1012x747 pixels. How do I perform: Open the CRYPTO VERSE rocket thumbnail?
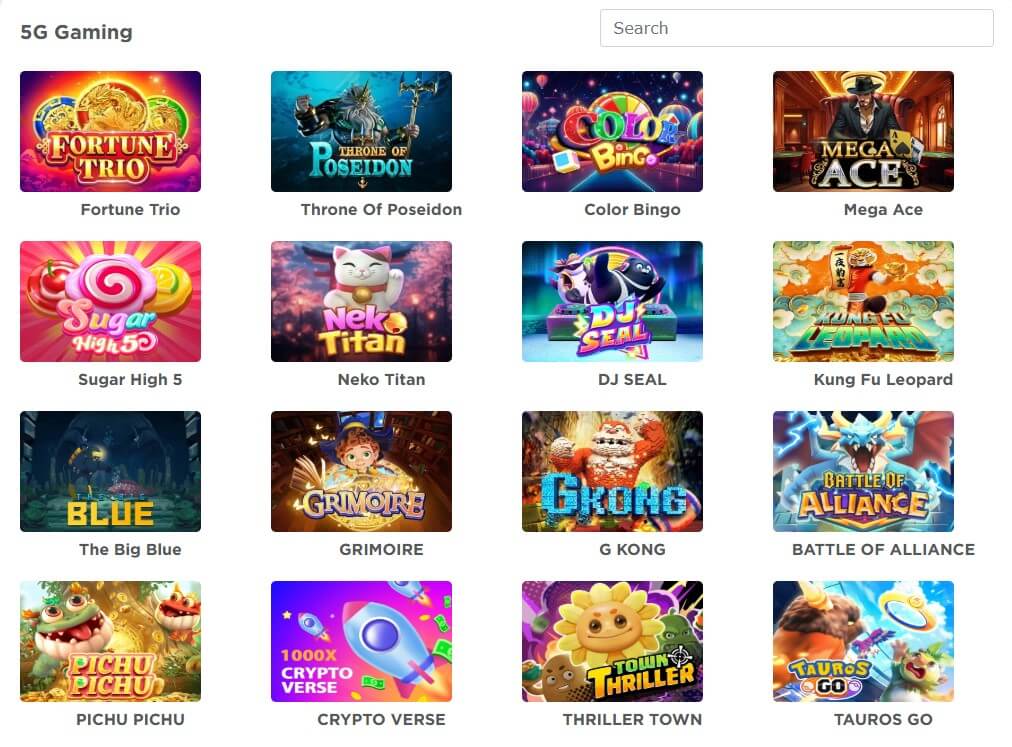click(x=361, y=641)
